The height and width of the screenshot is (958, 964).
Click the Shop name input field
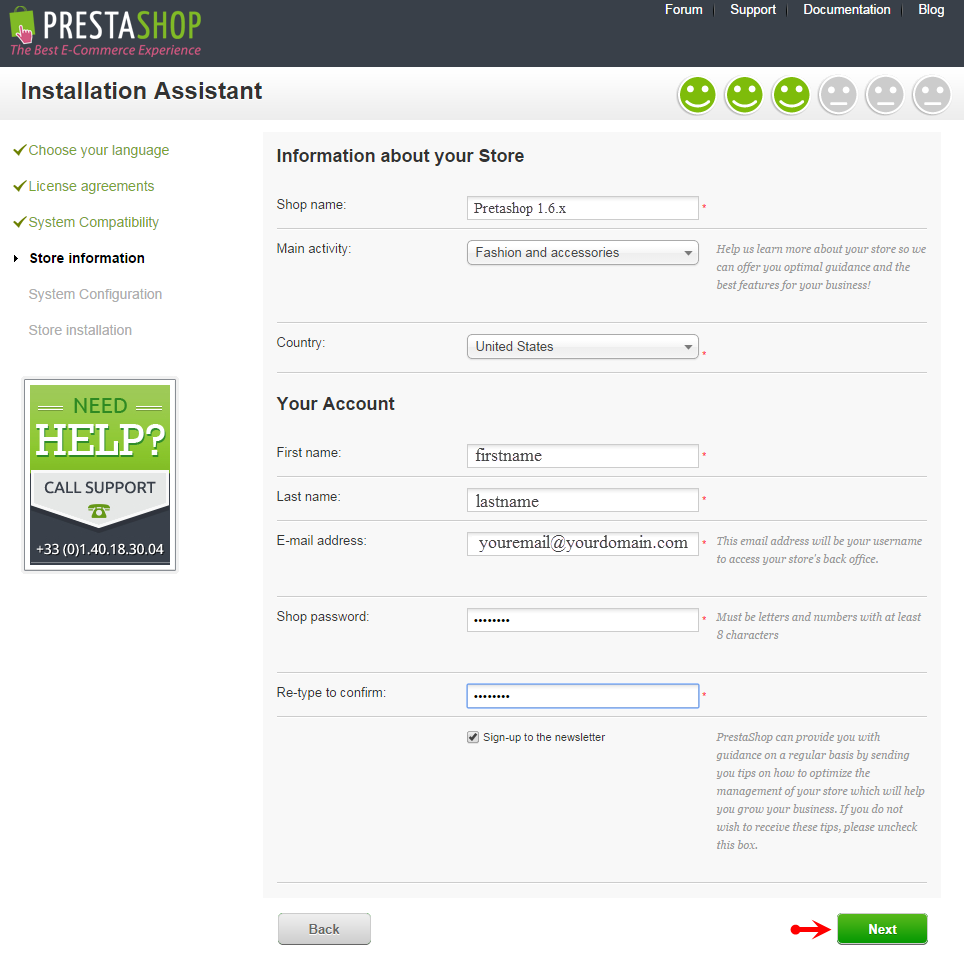582,208
